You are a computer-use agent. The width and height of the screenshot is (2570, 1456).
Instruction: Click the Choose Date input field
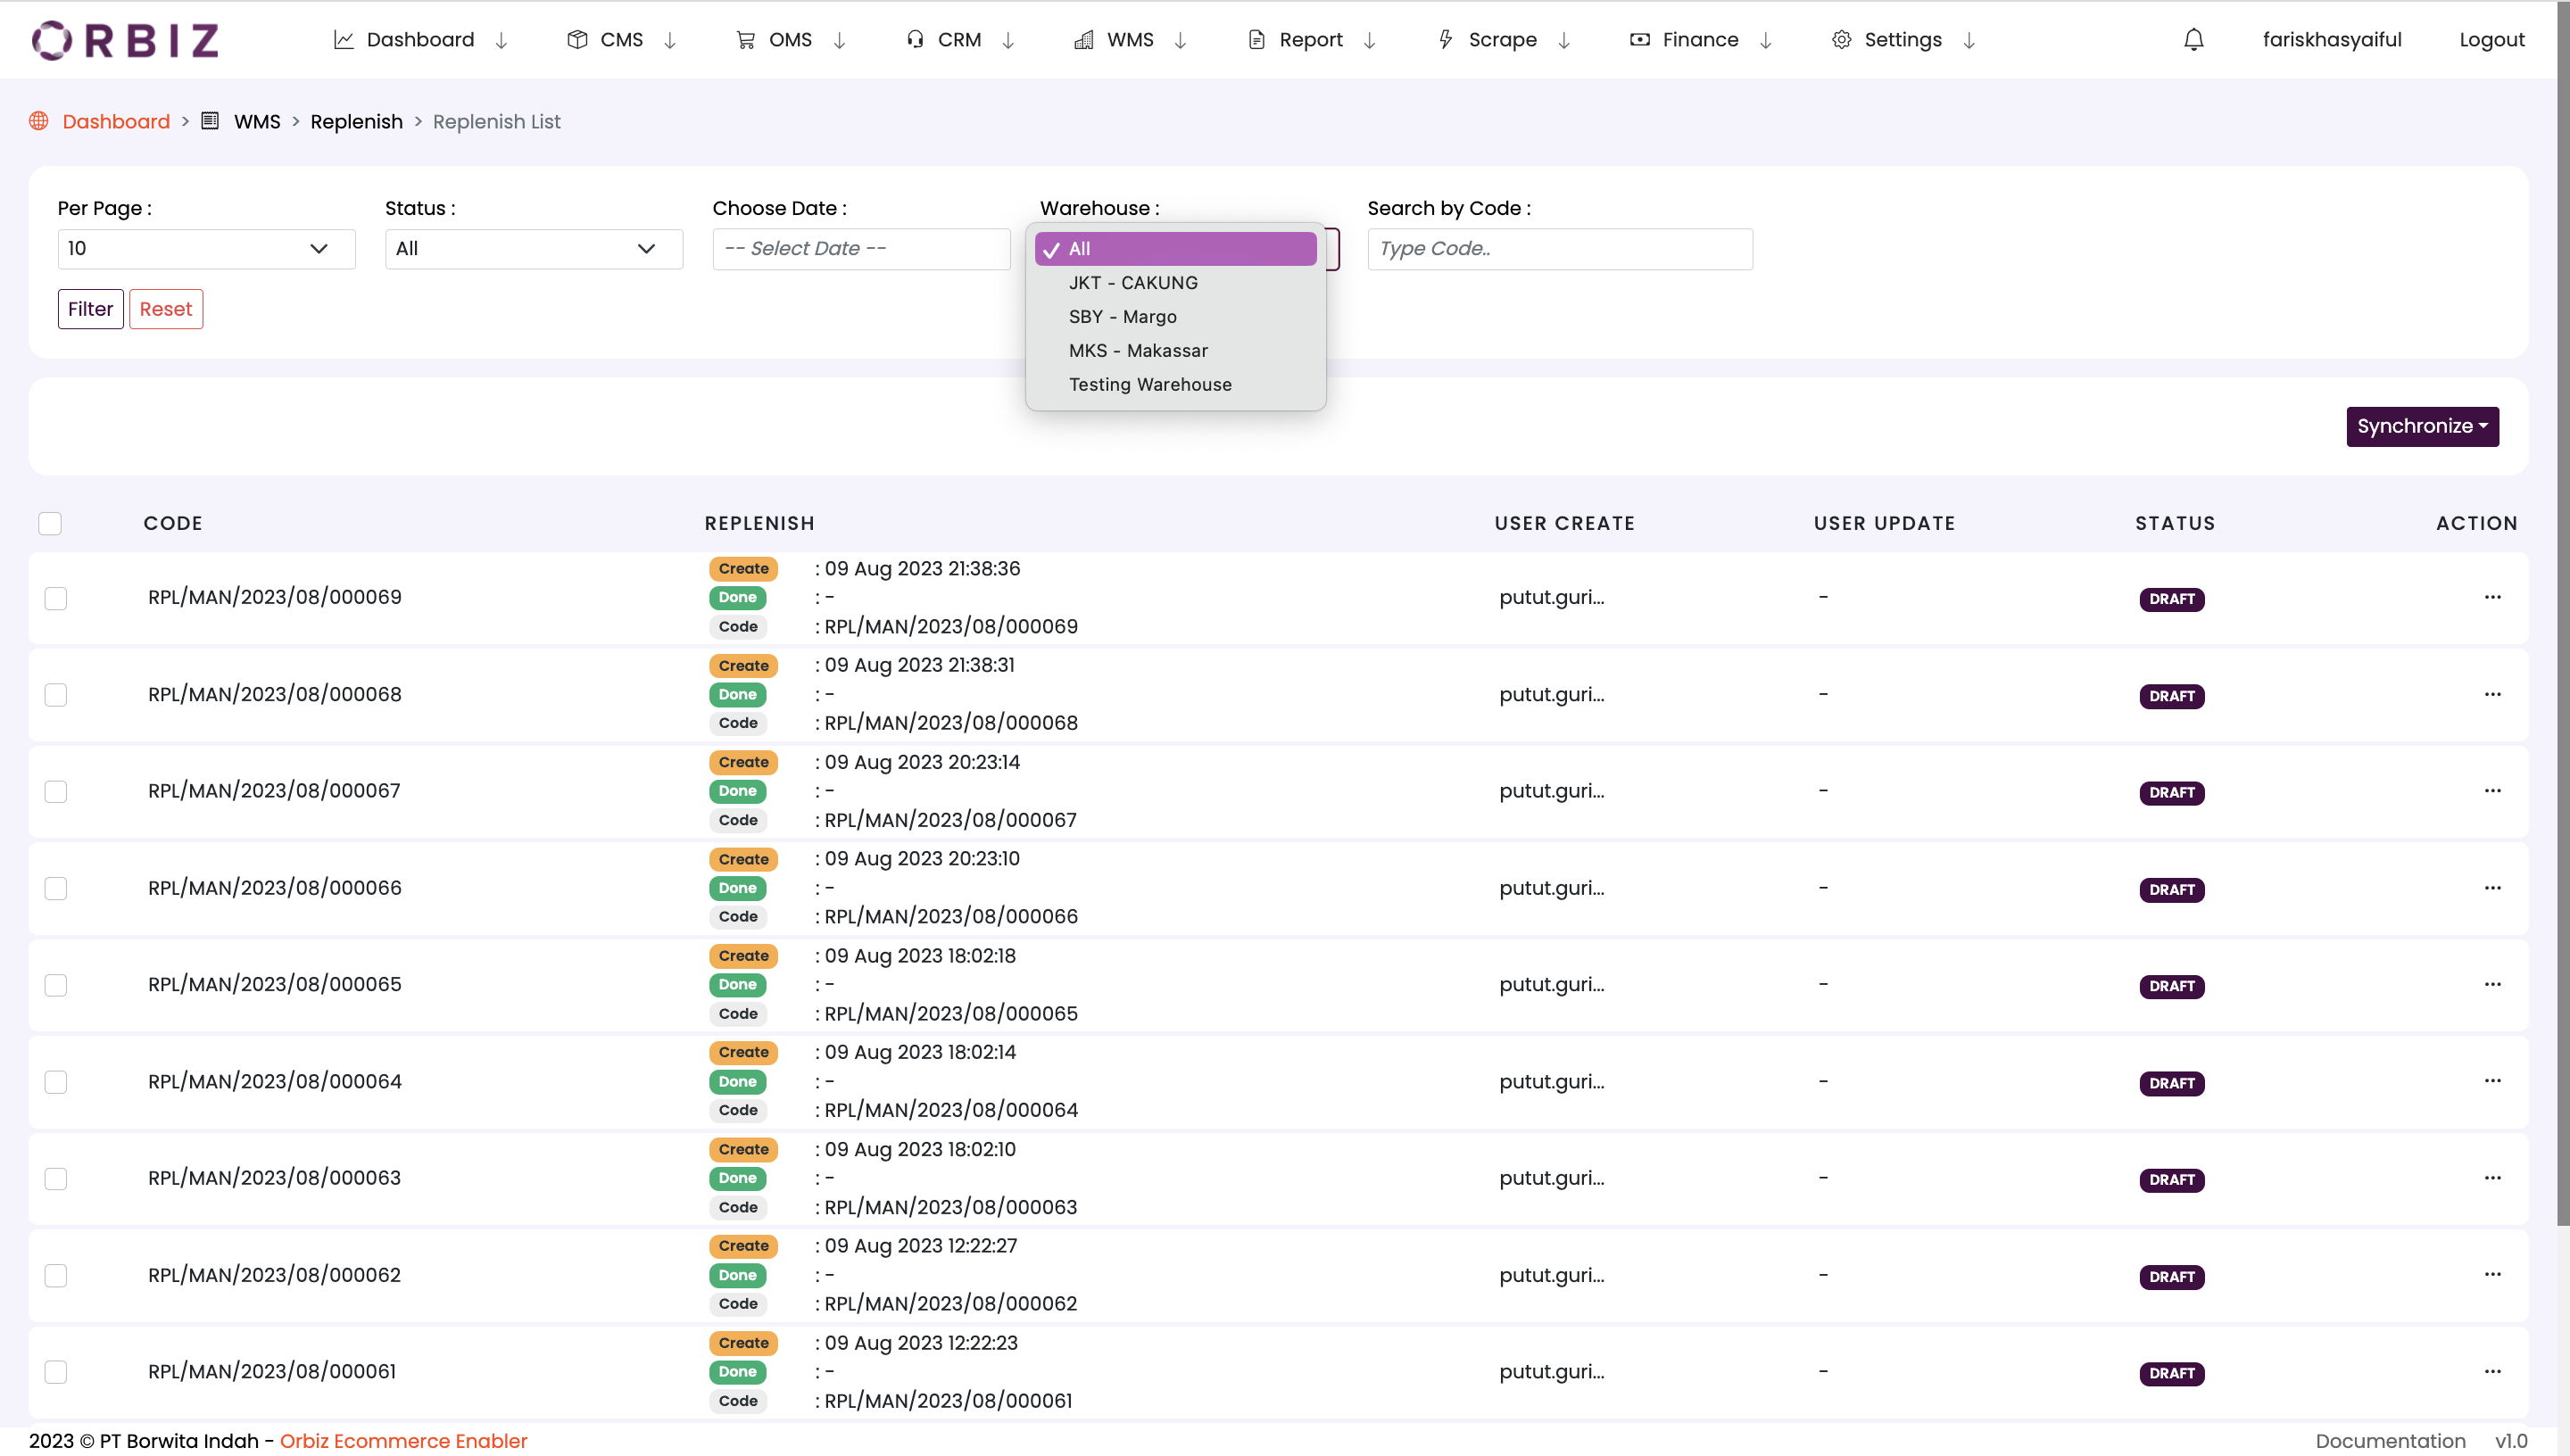[x=861, y=249]
